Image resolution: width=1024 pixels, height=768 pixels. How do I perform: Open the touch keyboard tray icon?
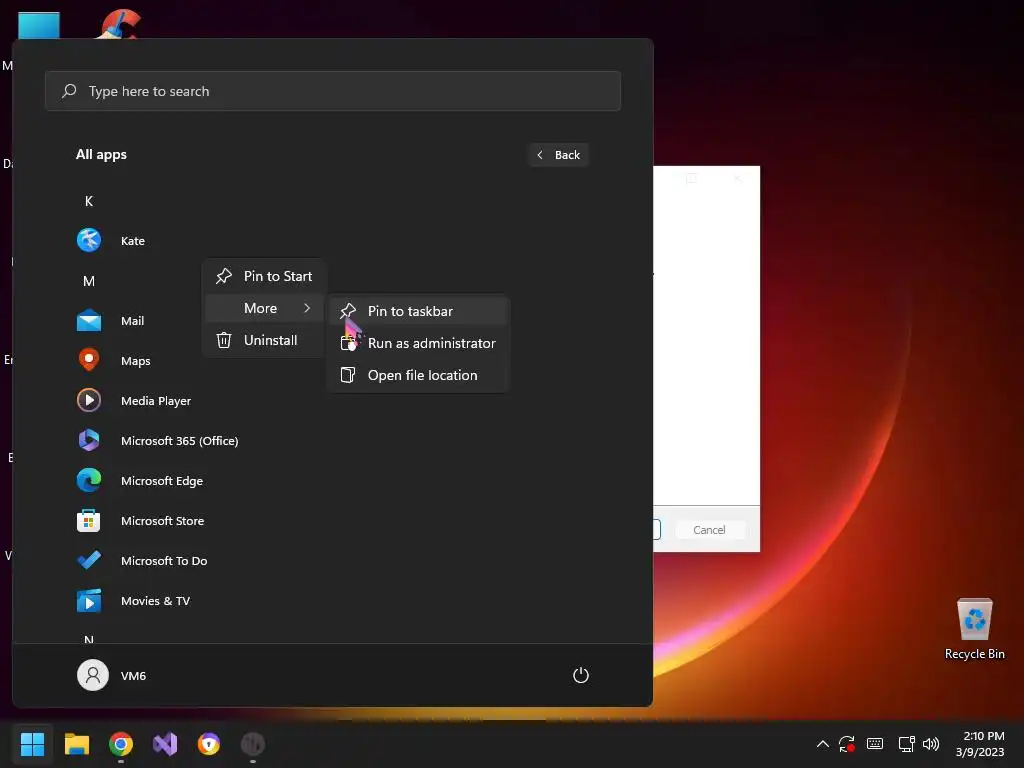coord(875,744)
